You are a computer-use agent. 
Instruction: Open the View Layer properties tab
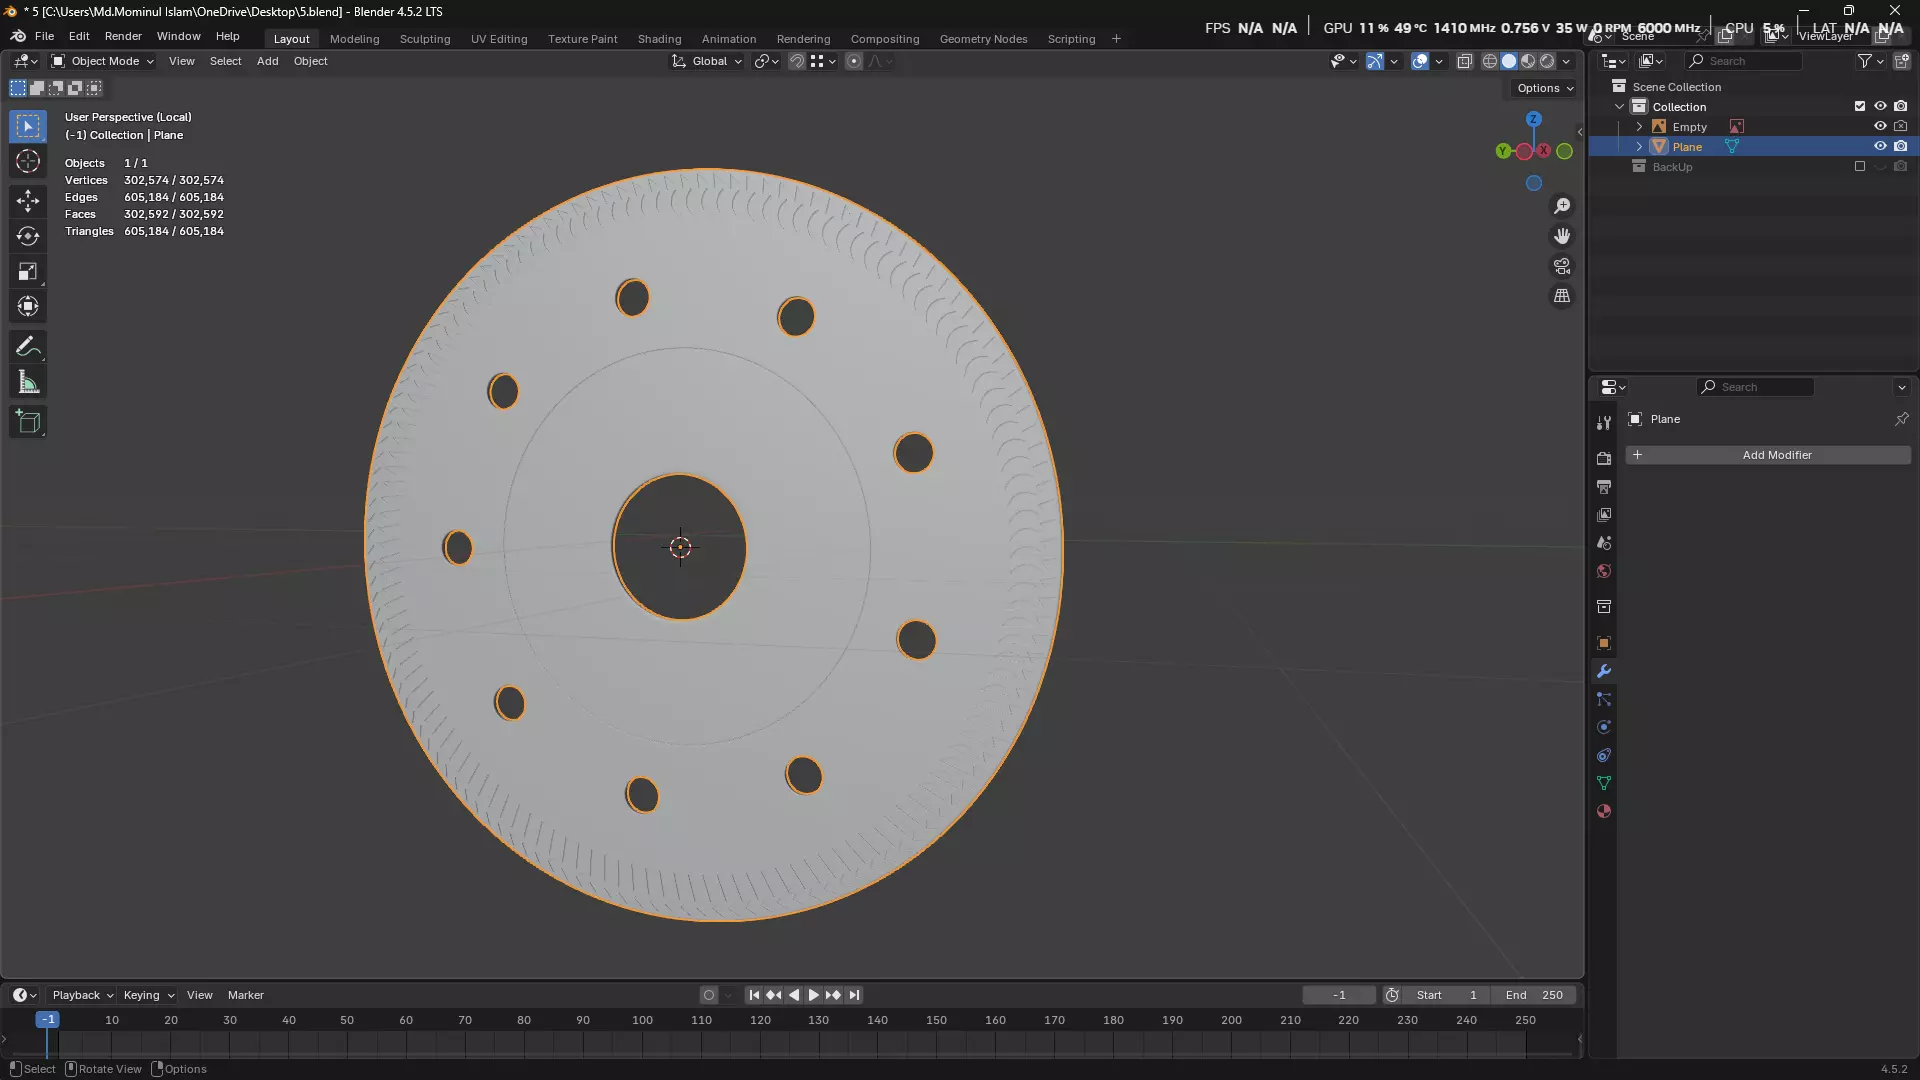[1604, 515]
